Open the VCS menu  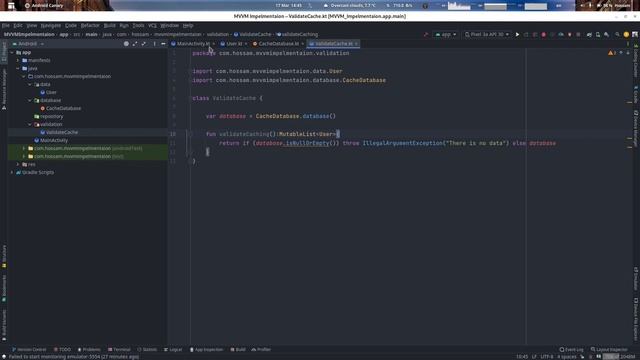(x=152, y=25)
